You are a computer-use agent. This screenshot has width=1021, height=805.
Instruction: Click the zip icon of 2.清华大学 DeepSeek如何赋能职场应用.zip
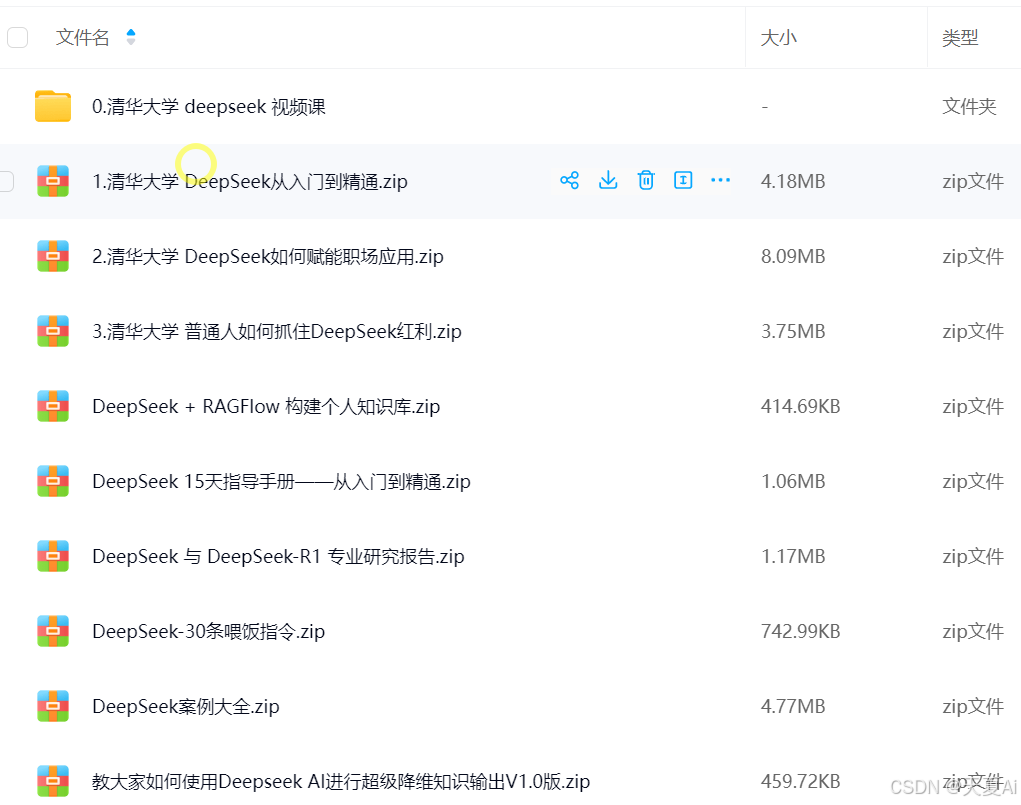53,256
